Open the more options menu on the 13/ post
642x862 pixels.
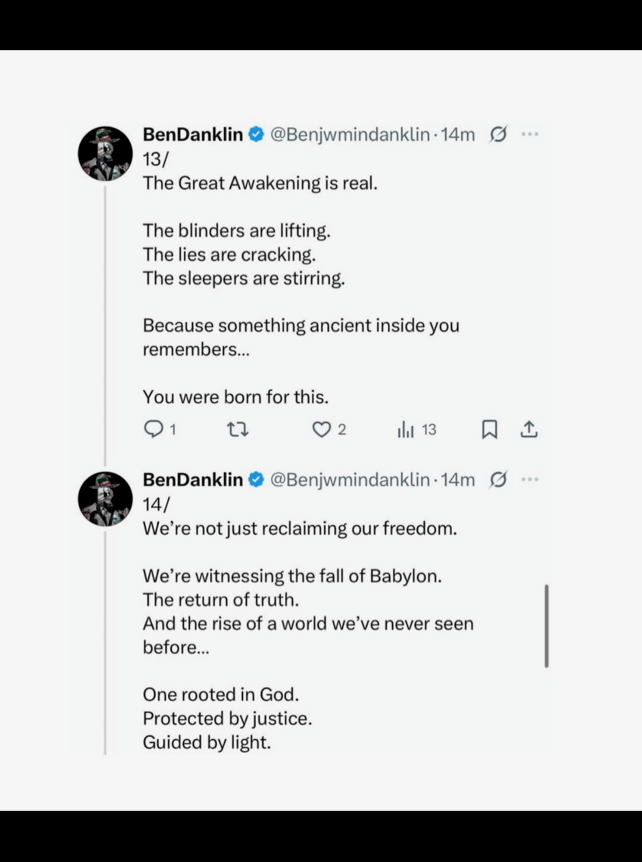point(530,135)
